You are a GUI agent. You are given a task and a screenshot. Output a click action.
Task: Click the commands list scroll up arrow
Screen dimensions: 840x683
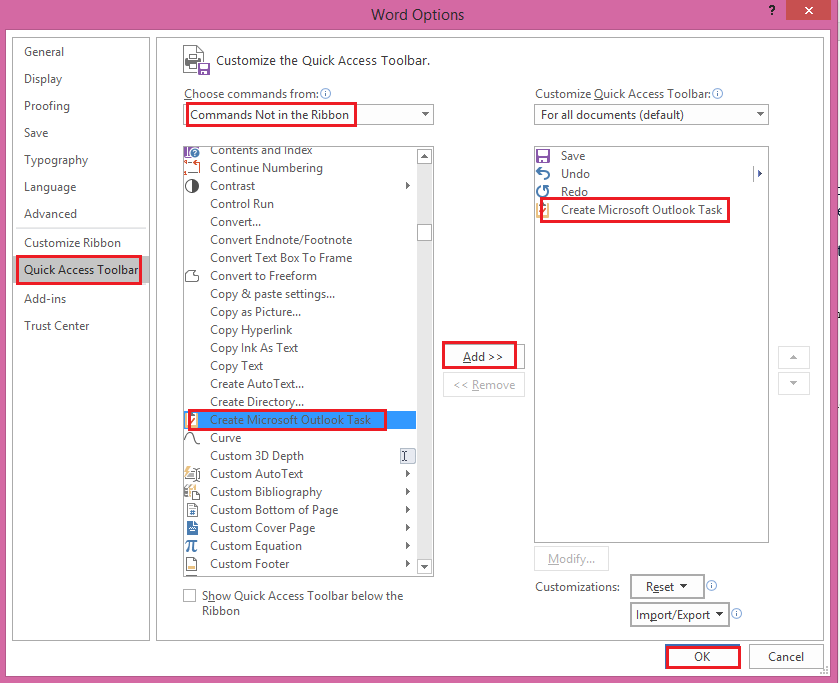click(x=424, y=156)
